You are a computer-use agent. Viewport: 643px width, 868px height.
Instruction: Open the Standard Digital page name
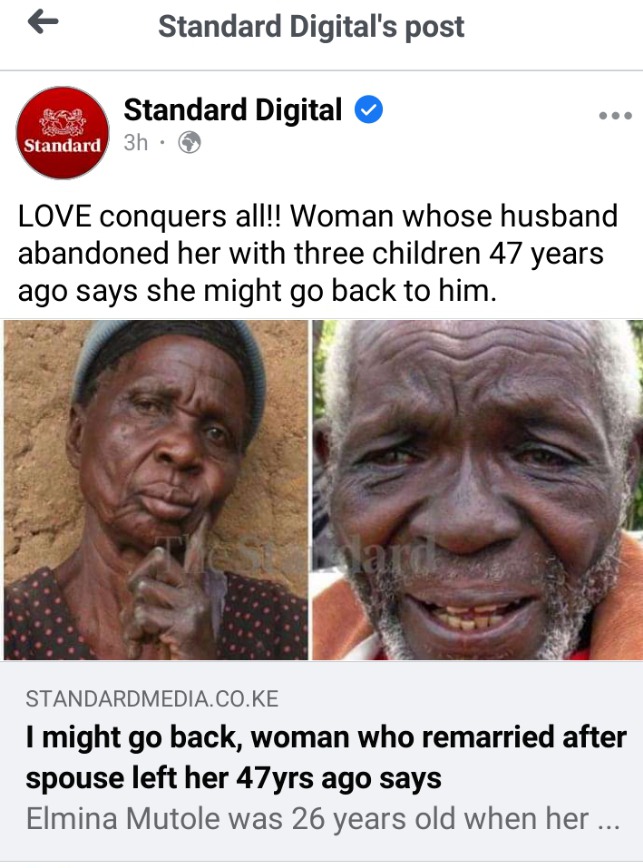click(x=233, y=110)
